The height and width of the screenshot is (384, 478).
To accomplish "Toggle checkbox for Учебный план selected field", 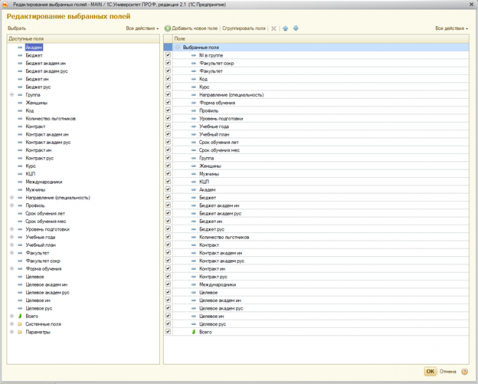I will (168, 134).
